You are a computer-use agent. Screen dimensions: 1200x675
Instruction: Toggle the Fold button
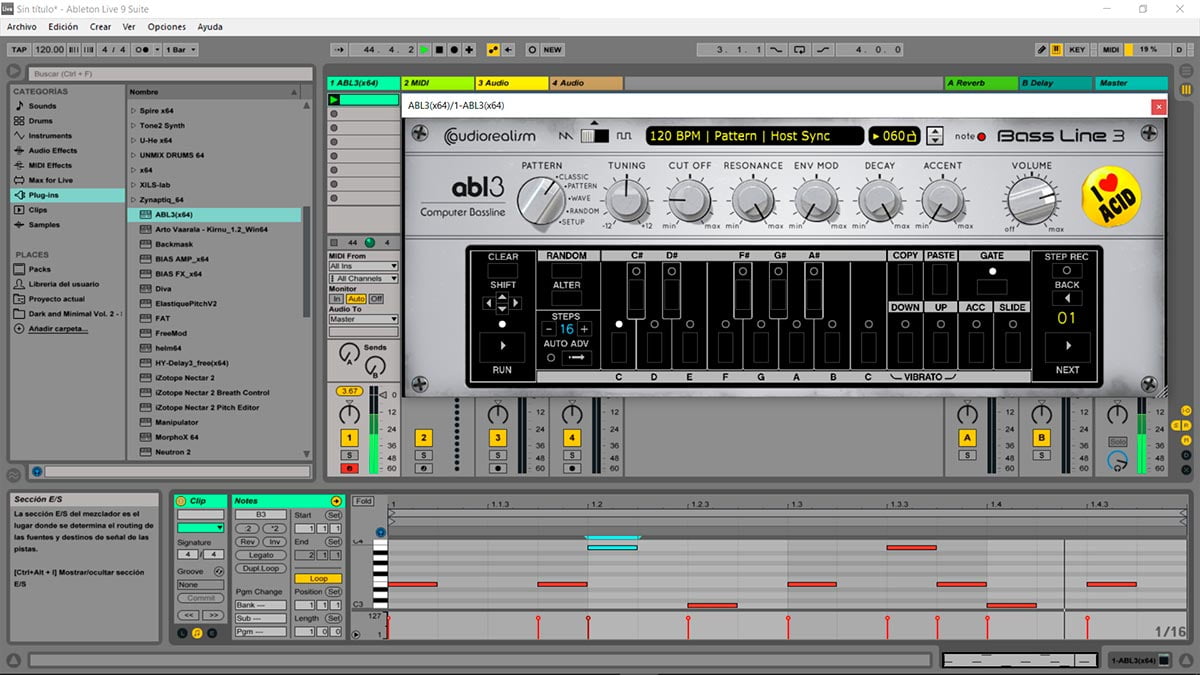(363, 501)
